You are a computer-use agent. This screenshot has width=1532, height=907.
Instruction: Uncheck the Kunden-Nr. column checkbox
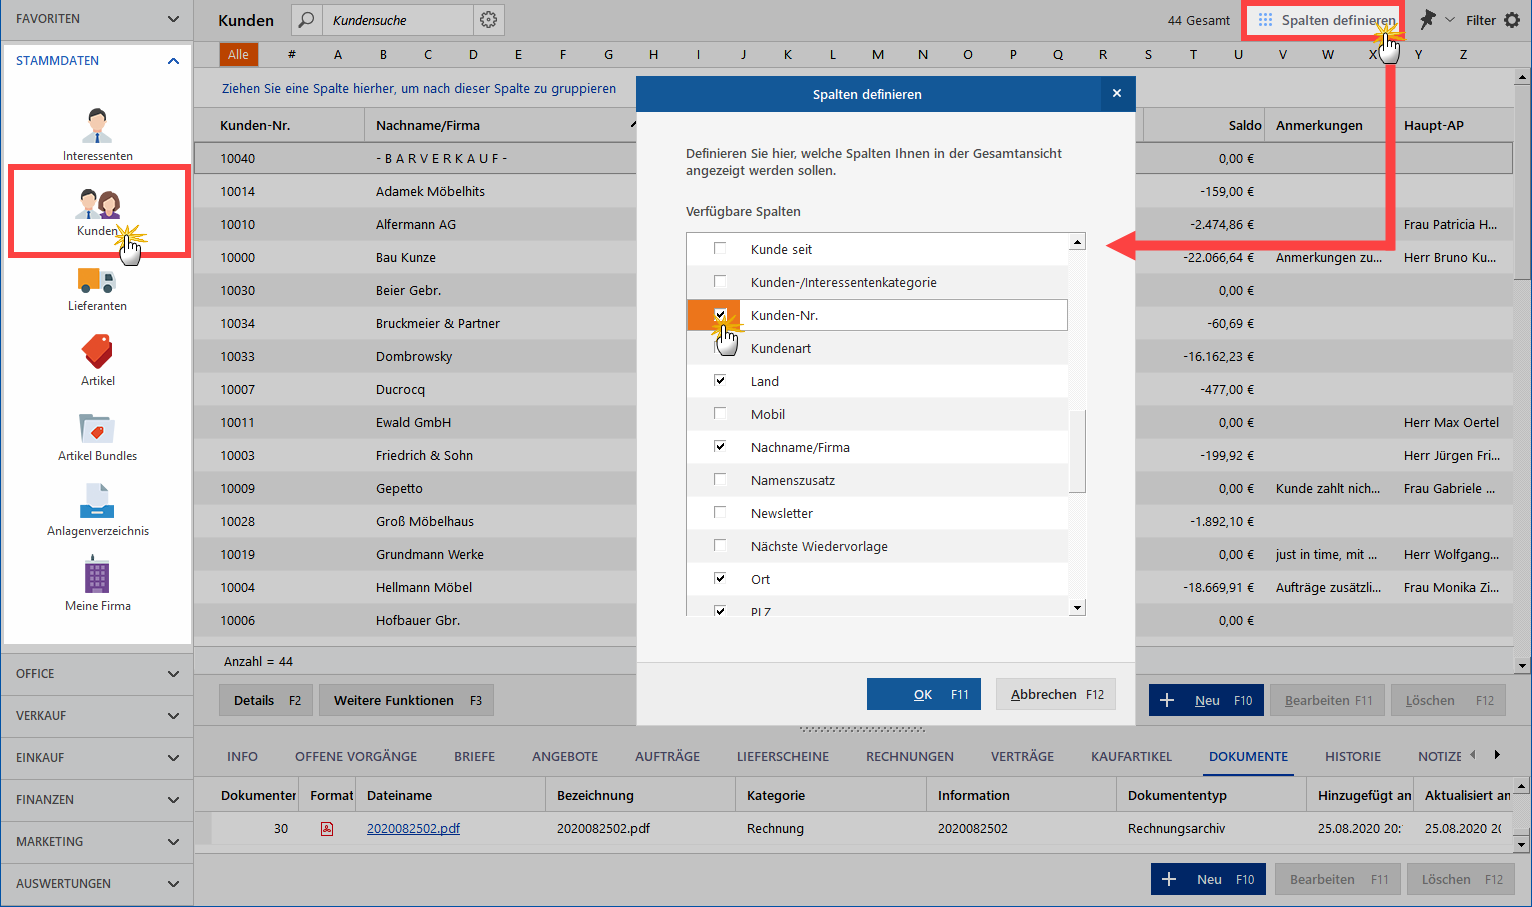pos(720,314)
